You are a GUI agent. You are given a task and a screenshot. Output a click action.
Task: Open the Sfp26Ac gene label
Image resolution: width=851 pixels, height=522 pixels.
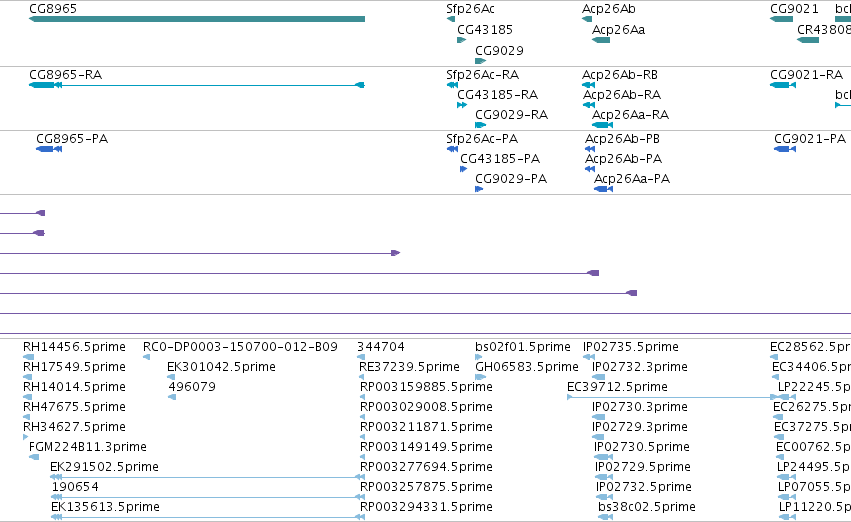point(470,9)
